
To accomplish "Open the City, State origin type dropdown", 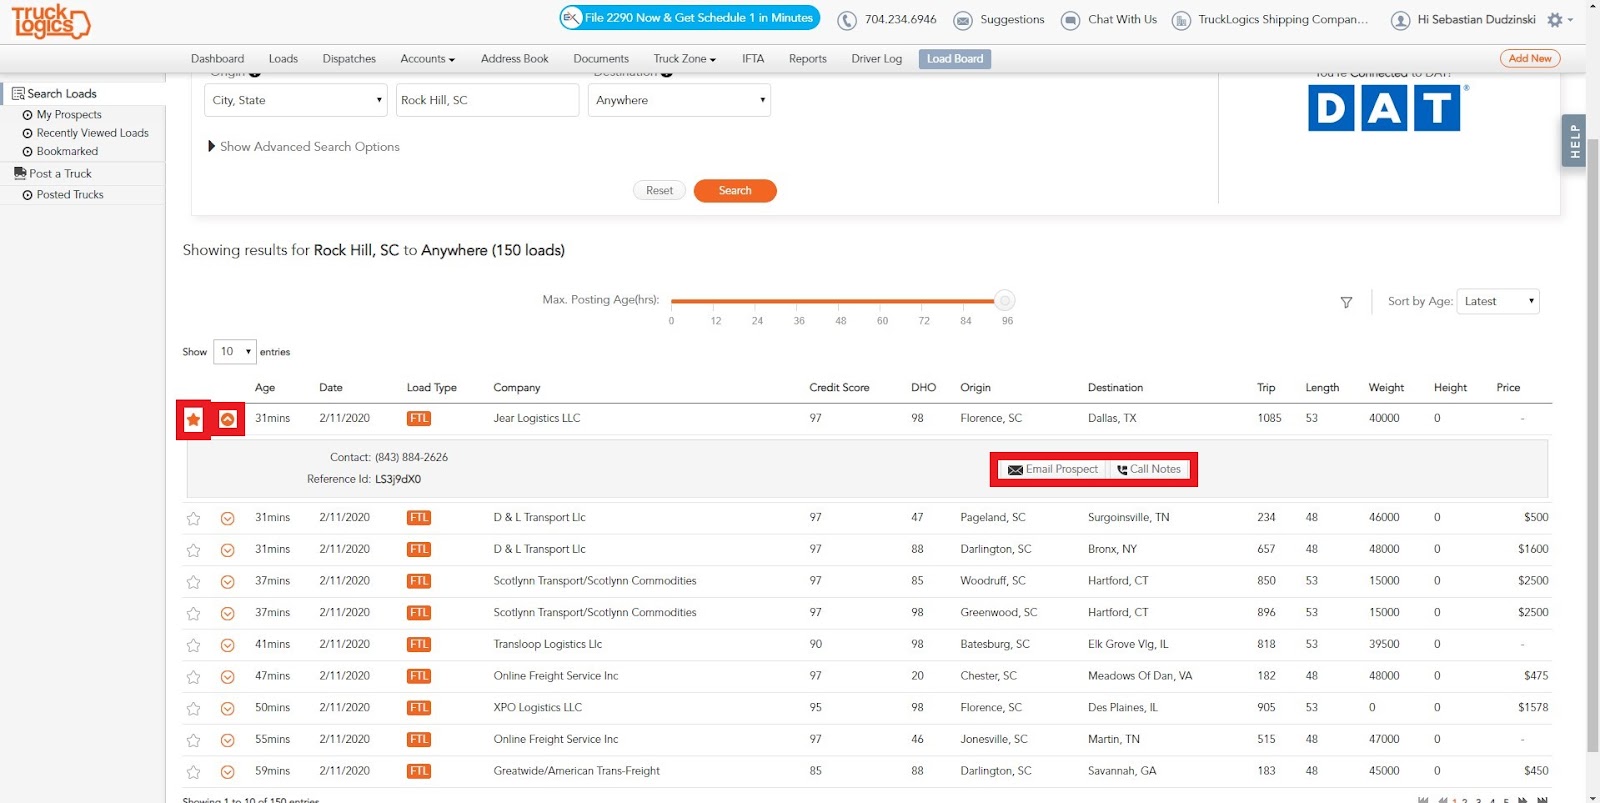I will [x=296, y=100].
